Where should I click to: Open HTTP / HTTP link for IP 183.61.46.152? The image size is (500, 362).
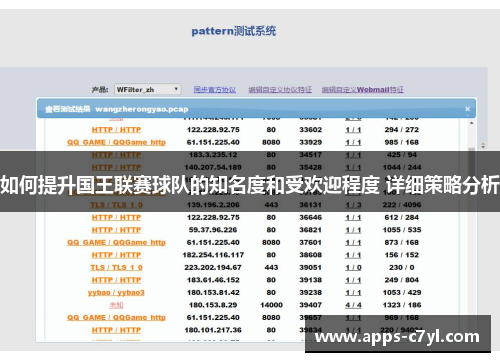pyautogui.click(x=116, y=280)
